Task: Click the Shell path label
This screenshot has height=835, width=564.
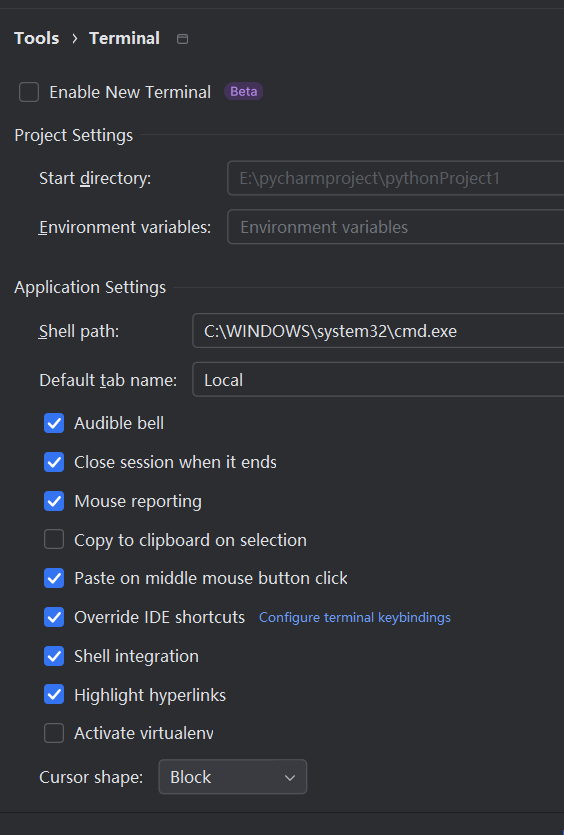Action: pyautogui.click(x=79, y=331)
